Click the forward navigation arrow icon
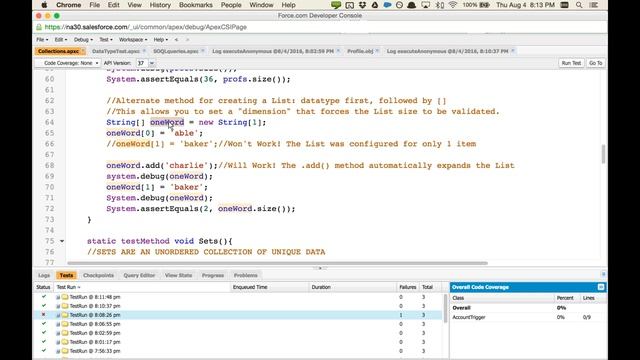The height and width of the screenshot is (360, 640). click(187, 40)
